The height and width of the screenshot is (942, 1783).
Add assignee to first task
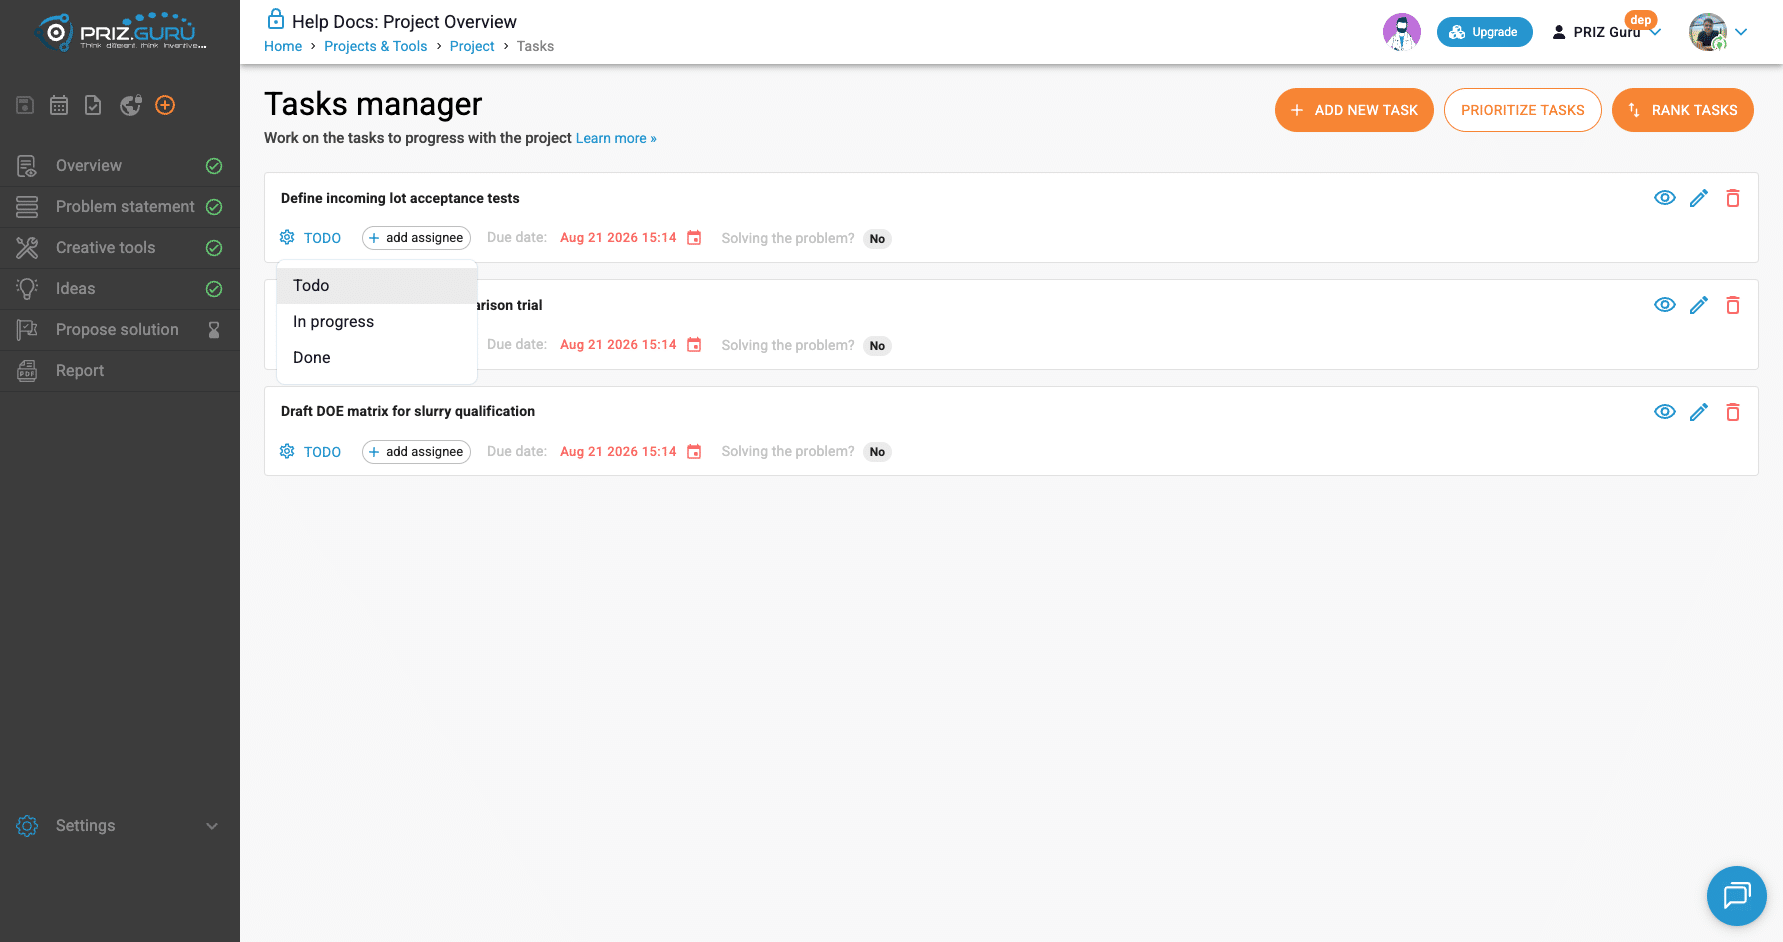pyautogui.click(x=416, y=238)
